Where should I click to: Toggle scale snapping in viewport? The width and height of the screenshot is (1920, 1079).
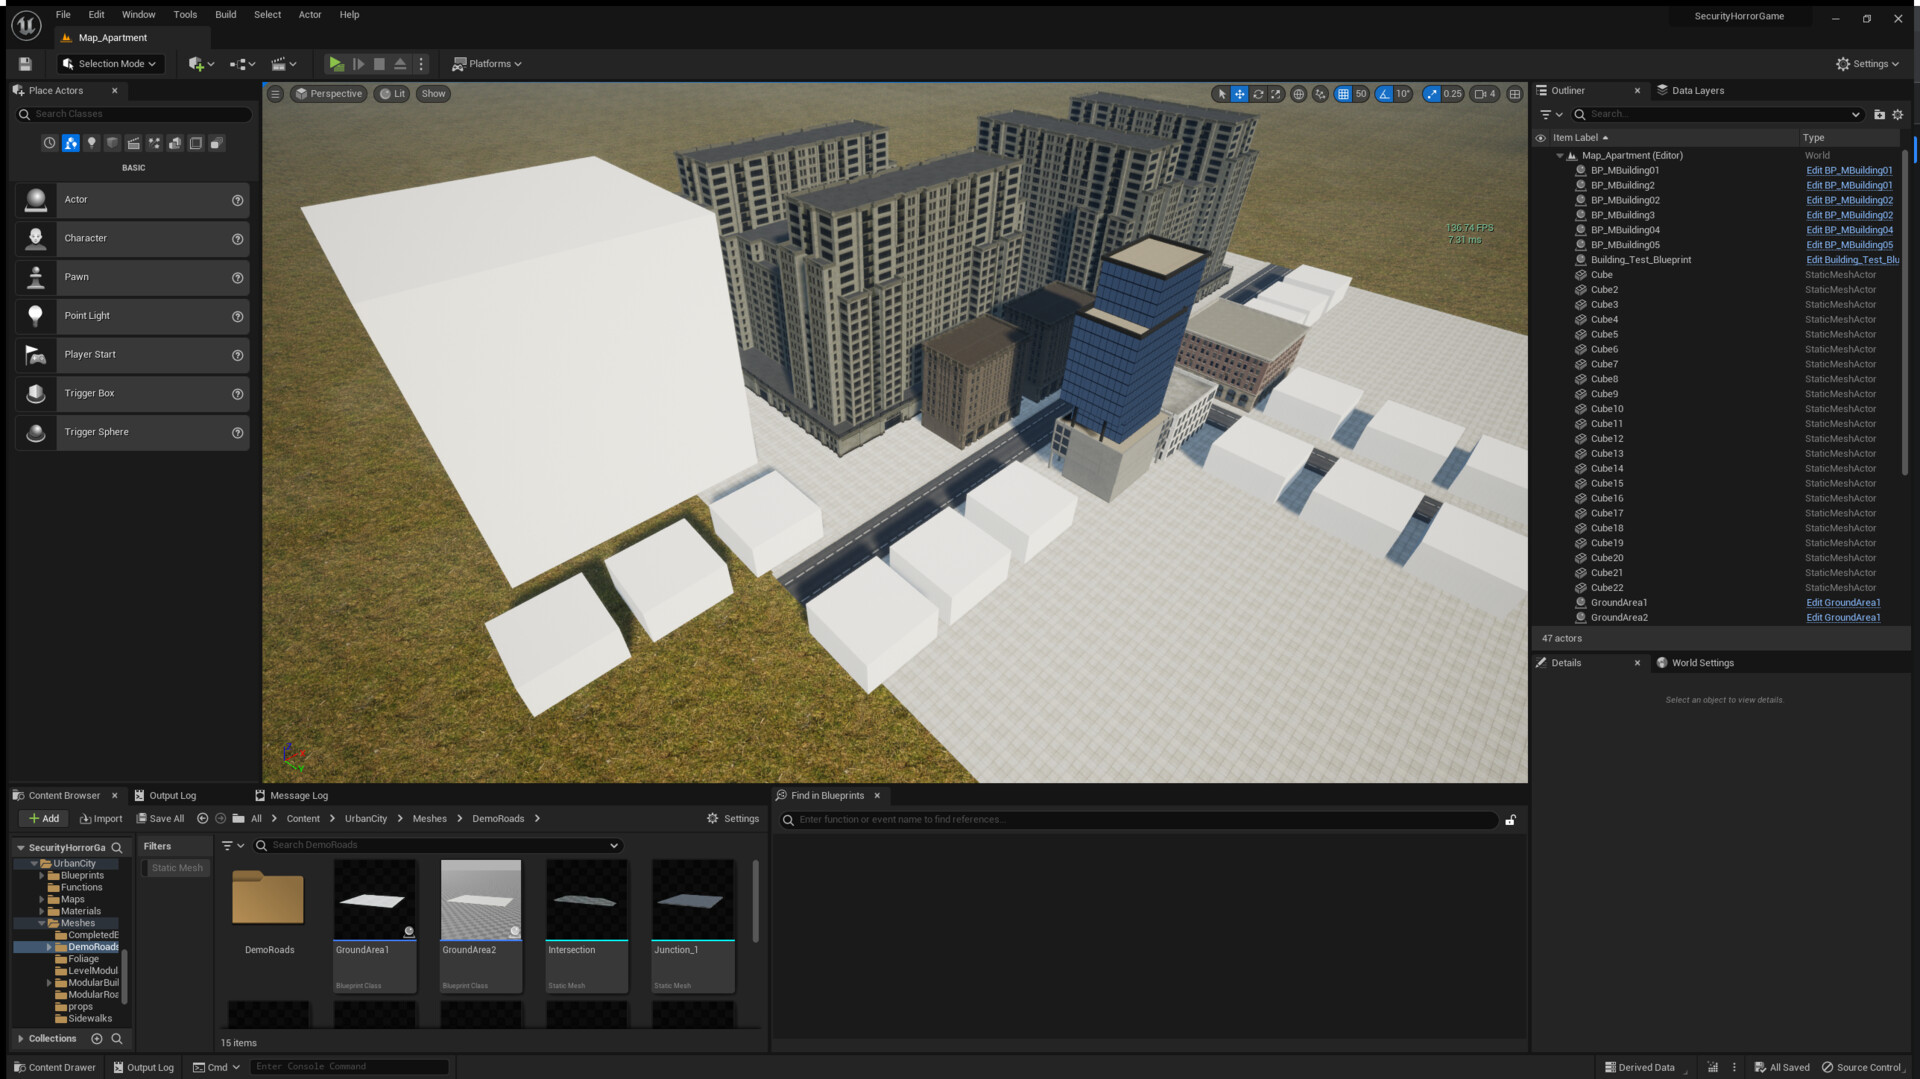[x=1432, y=94]
